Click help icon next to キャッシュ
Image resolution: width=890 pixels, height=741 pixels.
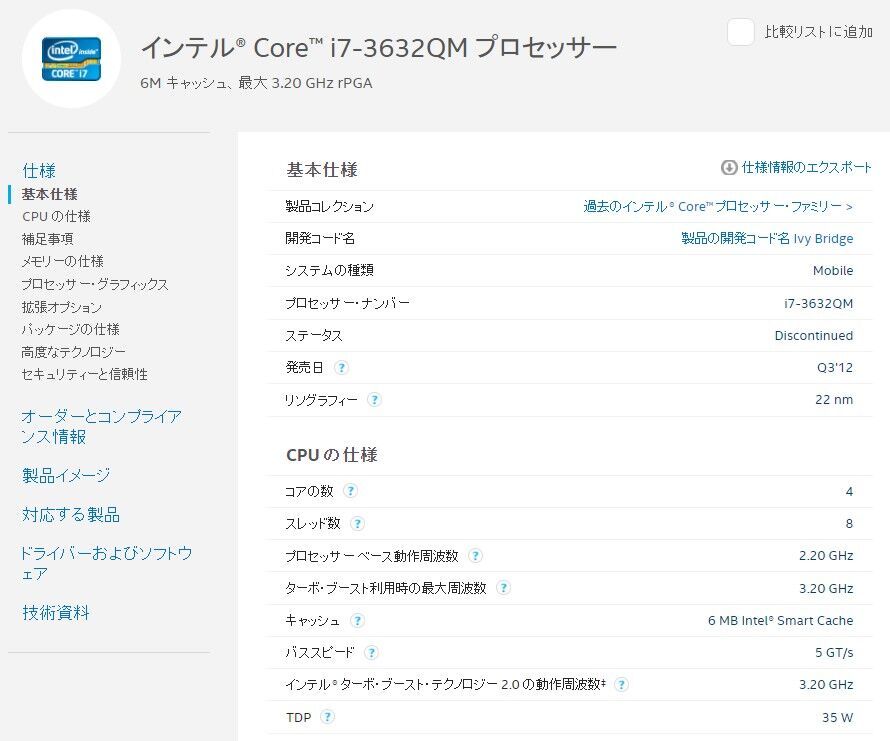357,621
